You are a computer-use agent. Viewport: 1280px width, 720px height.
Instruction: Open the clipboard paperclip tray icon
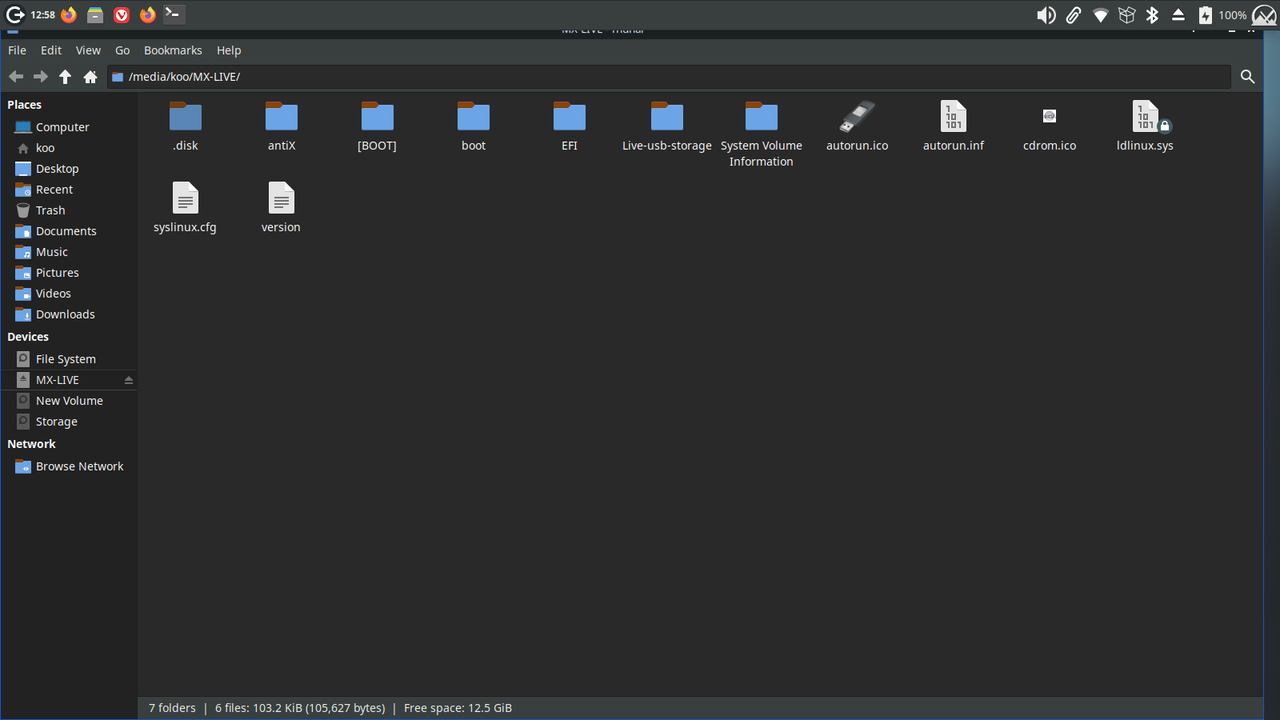tap(1073, 15)
